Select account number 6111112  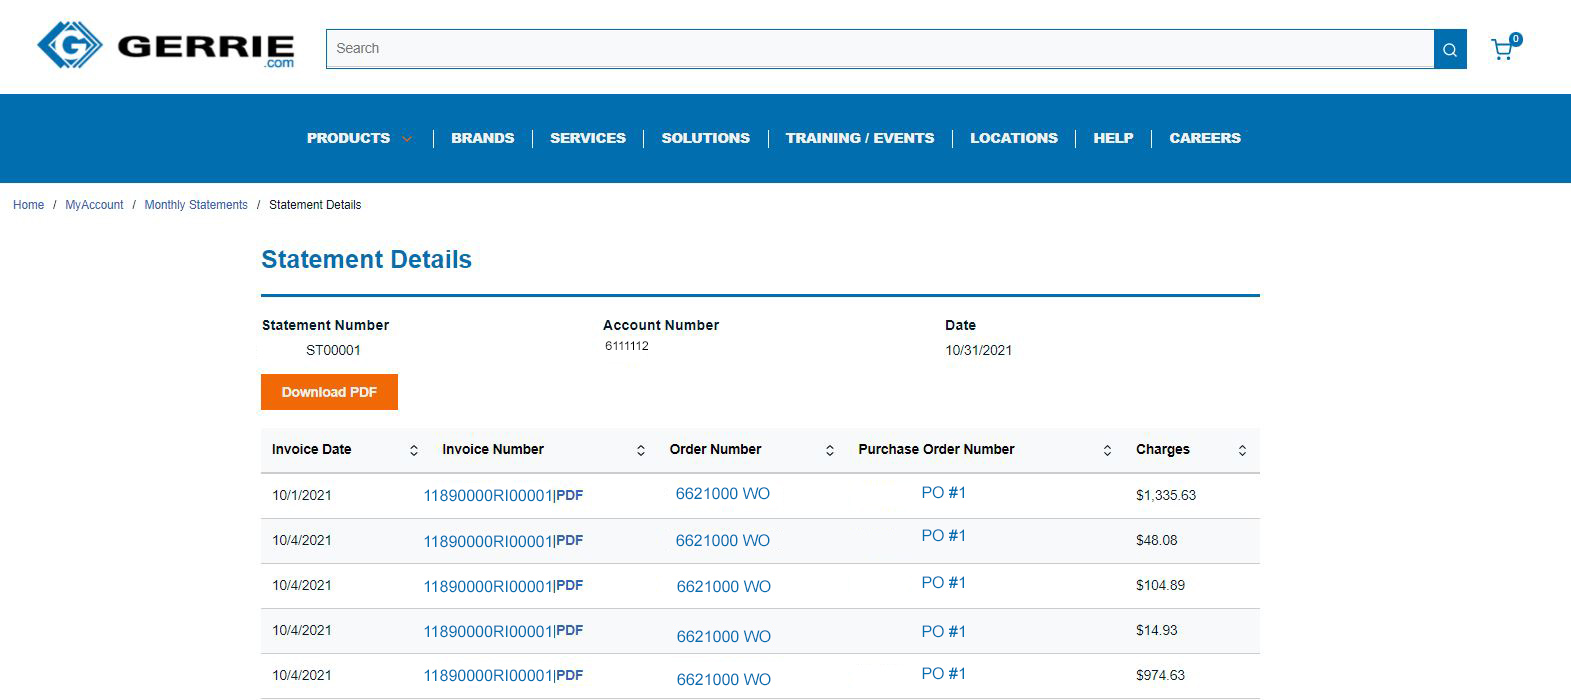pos(627,346)
